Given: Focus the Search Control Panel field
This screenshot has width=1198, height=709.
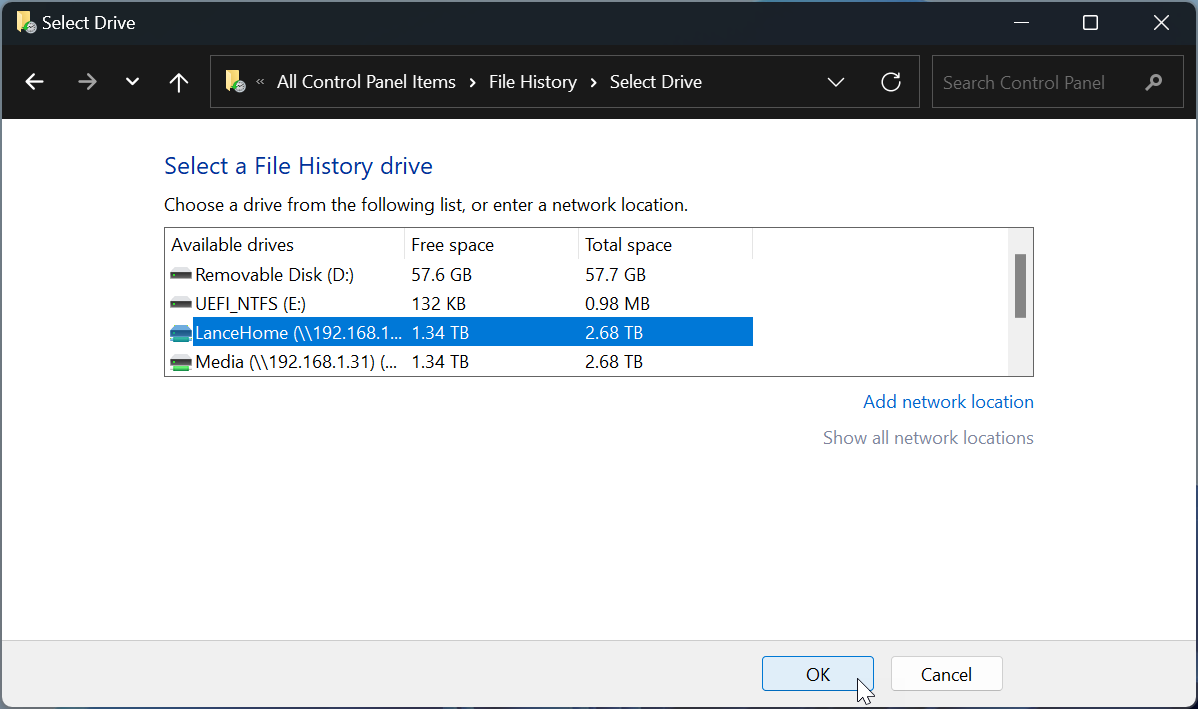Looking at the screenshot, I should click(1030, 82).
